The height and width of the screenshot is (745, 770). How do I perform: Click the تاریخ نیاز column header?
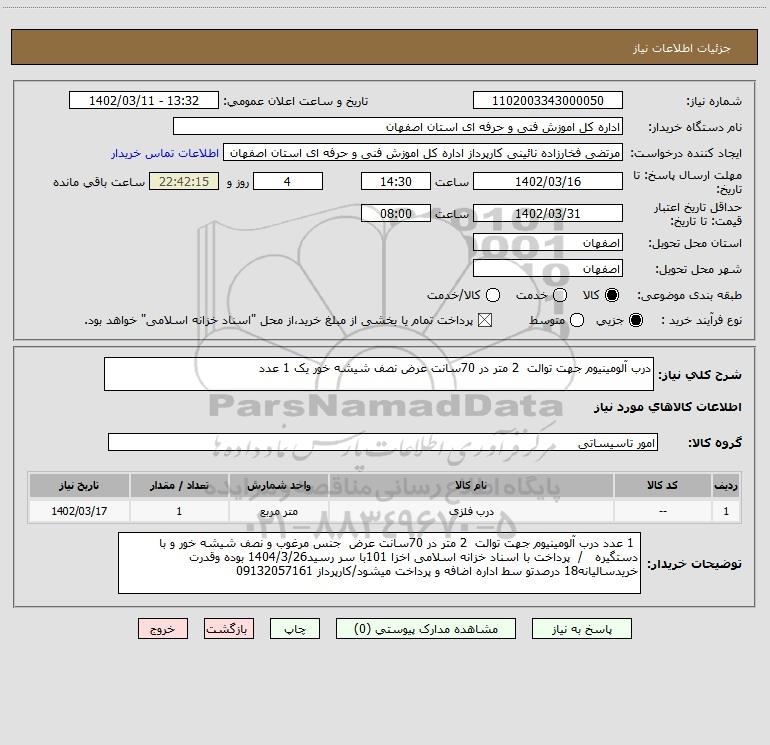pos(79,485)
